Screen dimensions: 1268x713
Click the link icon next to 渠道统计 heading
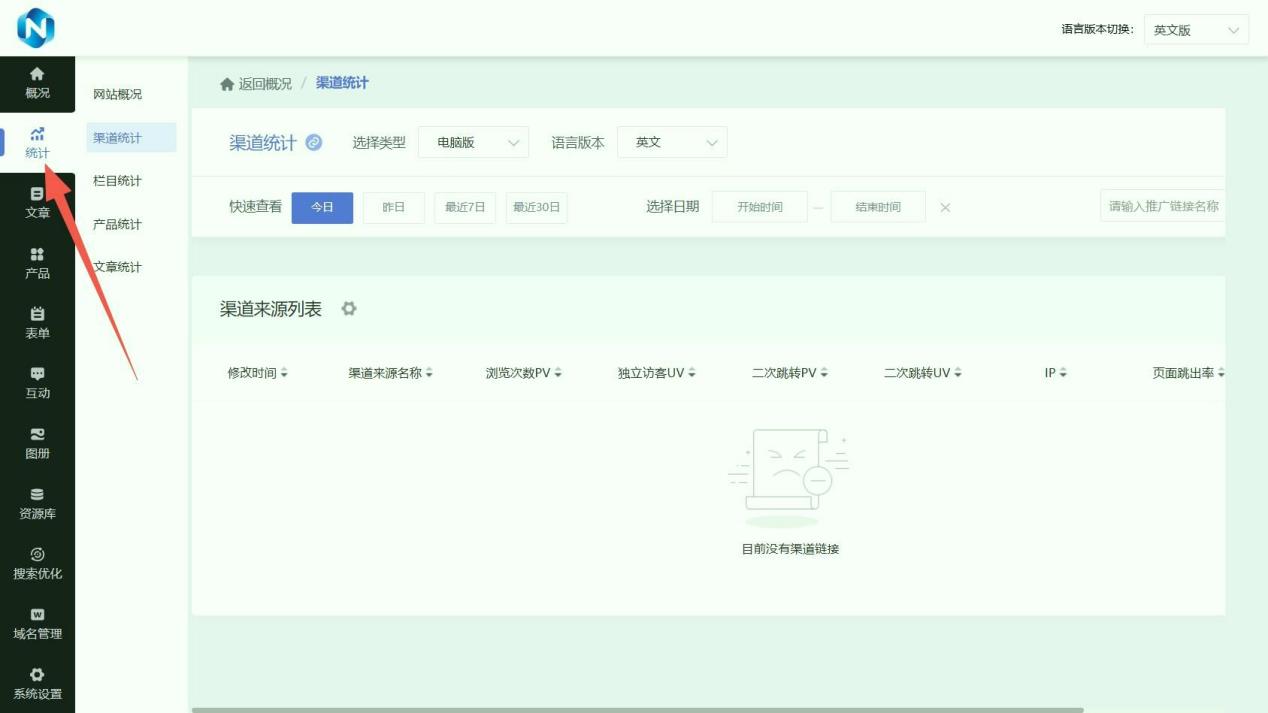coord(314,143)
